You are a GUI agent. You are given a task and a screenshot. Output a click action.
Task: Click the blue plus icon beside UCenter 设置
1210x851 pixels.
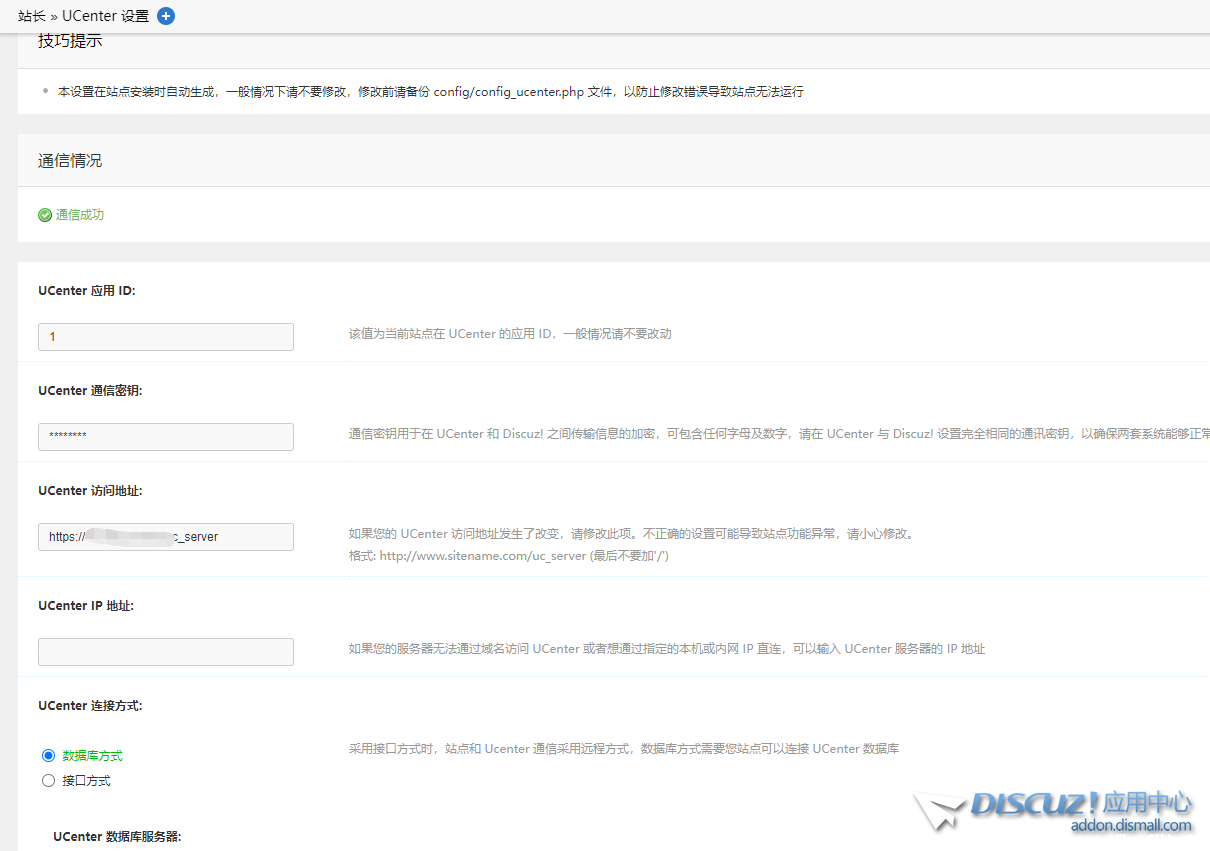166,16
